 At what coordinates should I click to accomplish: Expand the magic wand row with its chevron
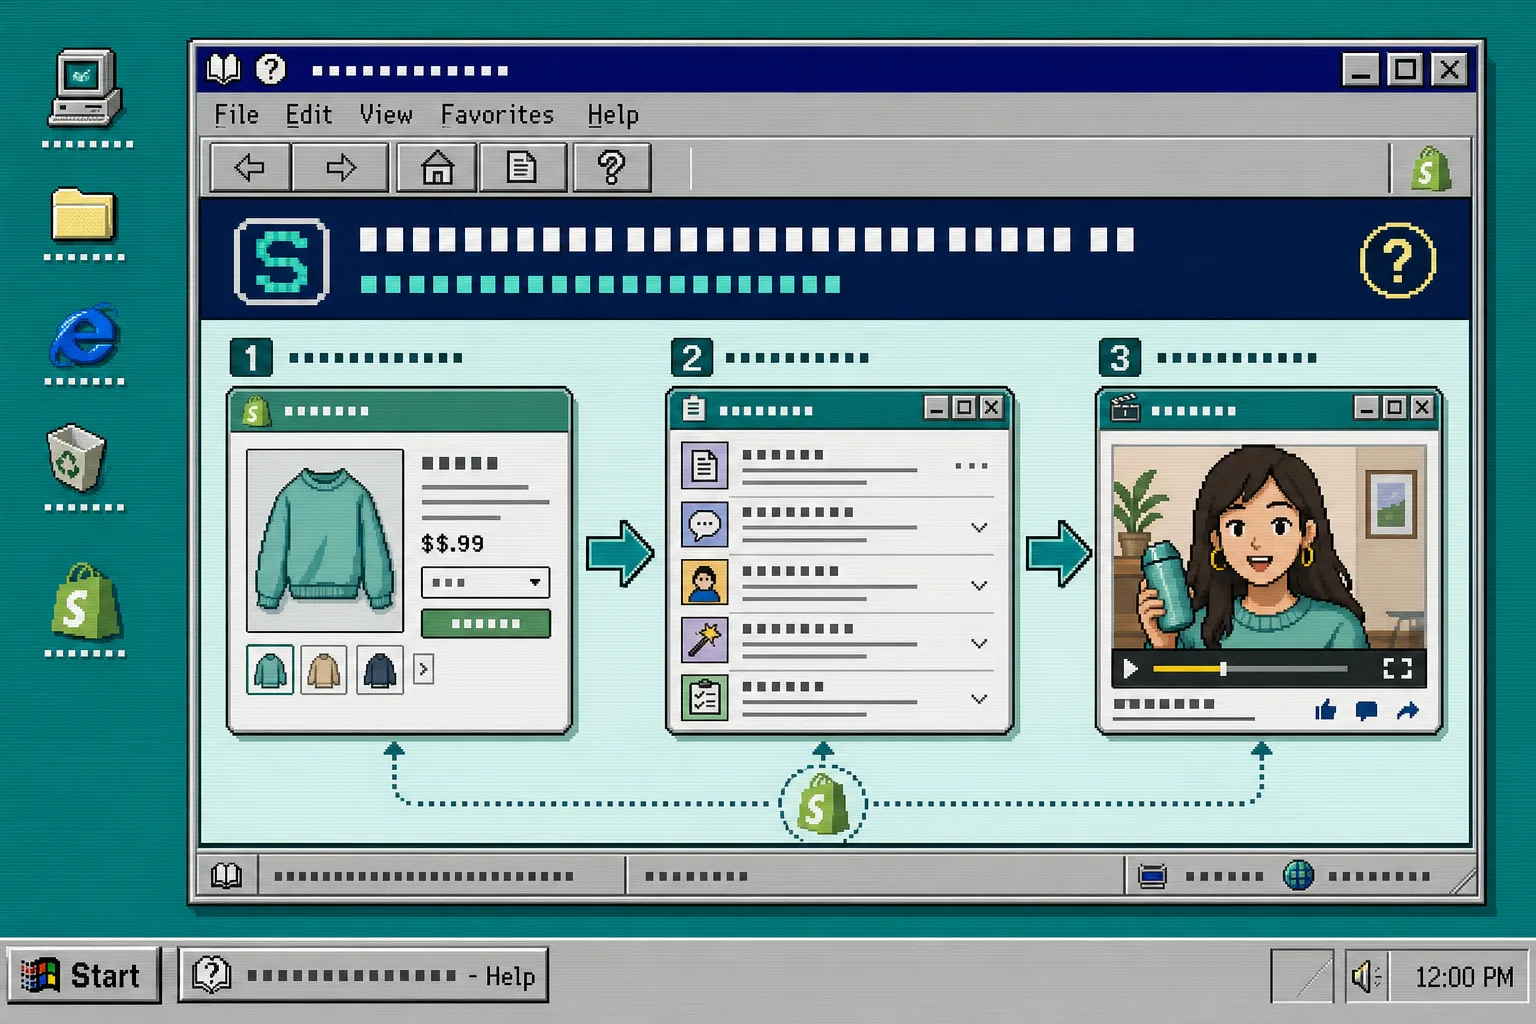pyautogui.click(x=979, y=643)
